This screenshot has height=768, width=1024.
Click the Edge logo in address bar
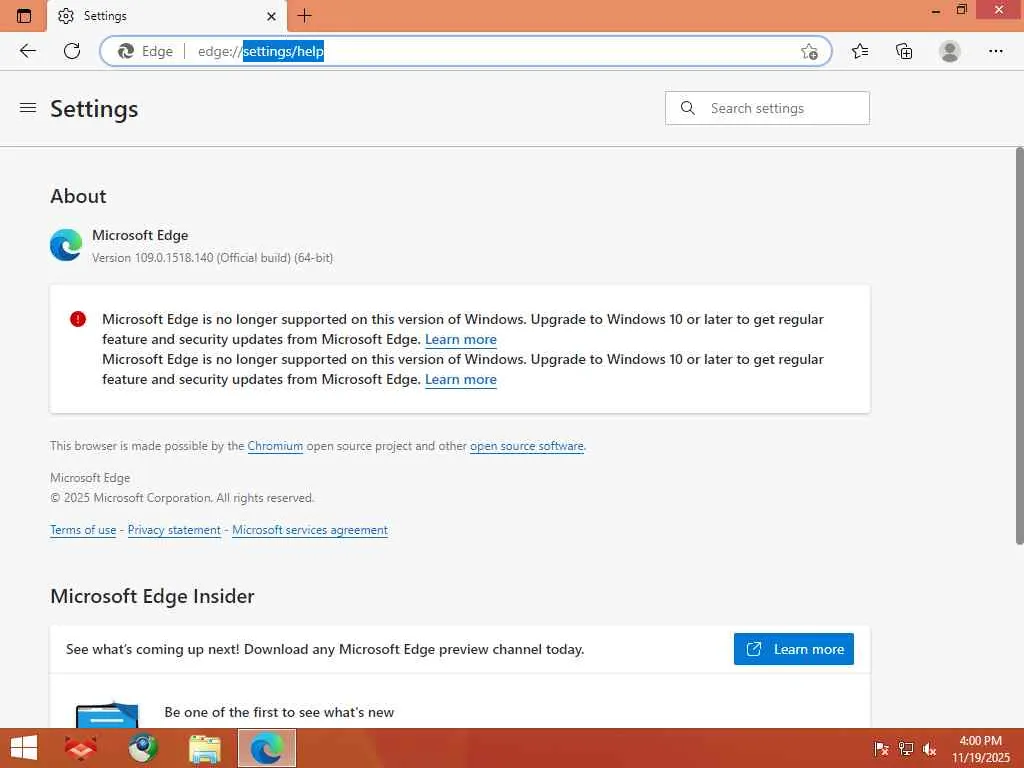(x=125, y=51)
